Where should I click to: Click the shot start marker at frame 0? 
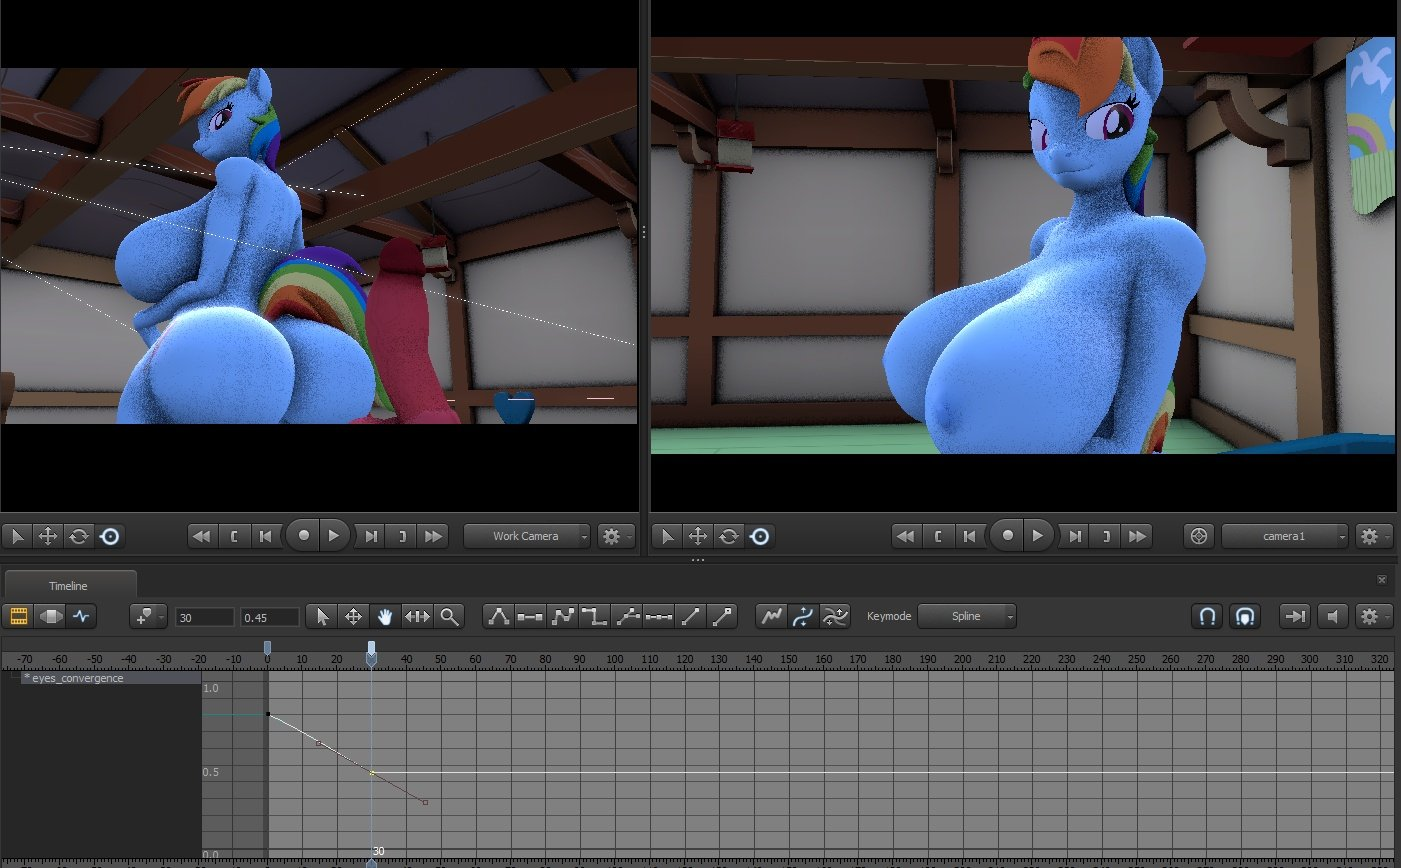tap(267, 649)
